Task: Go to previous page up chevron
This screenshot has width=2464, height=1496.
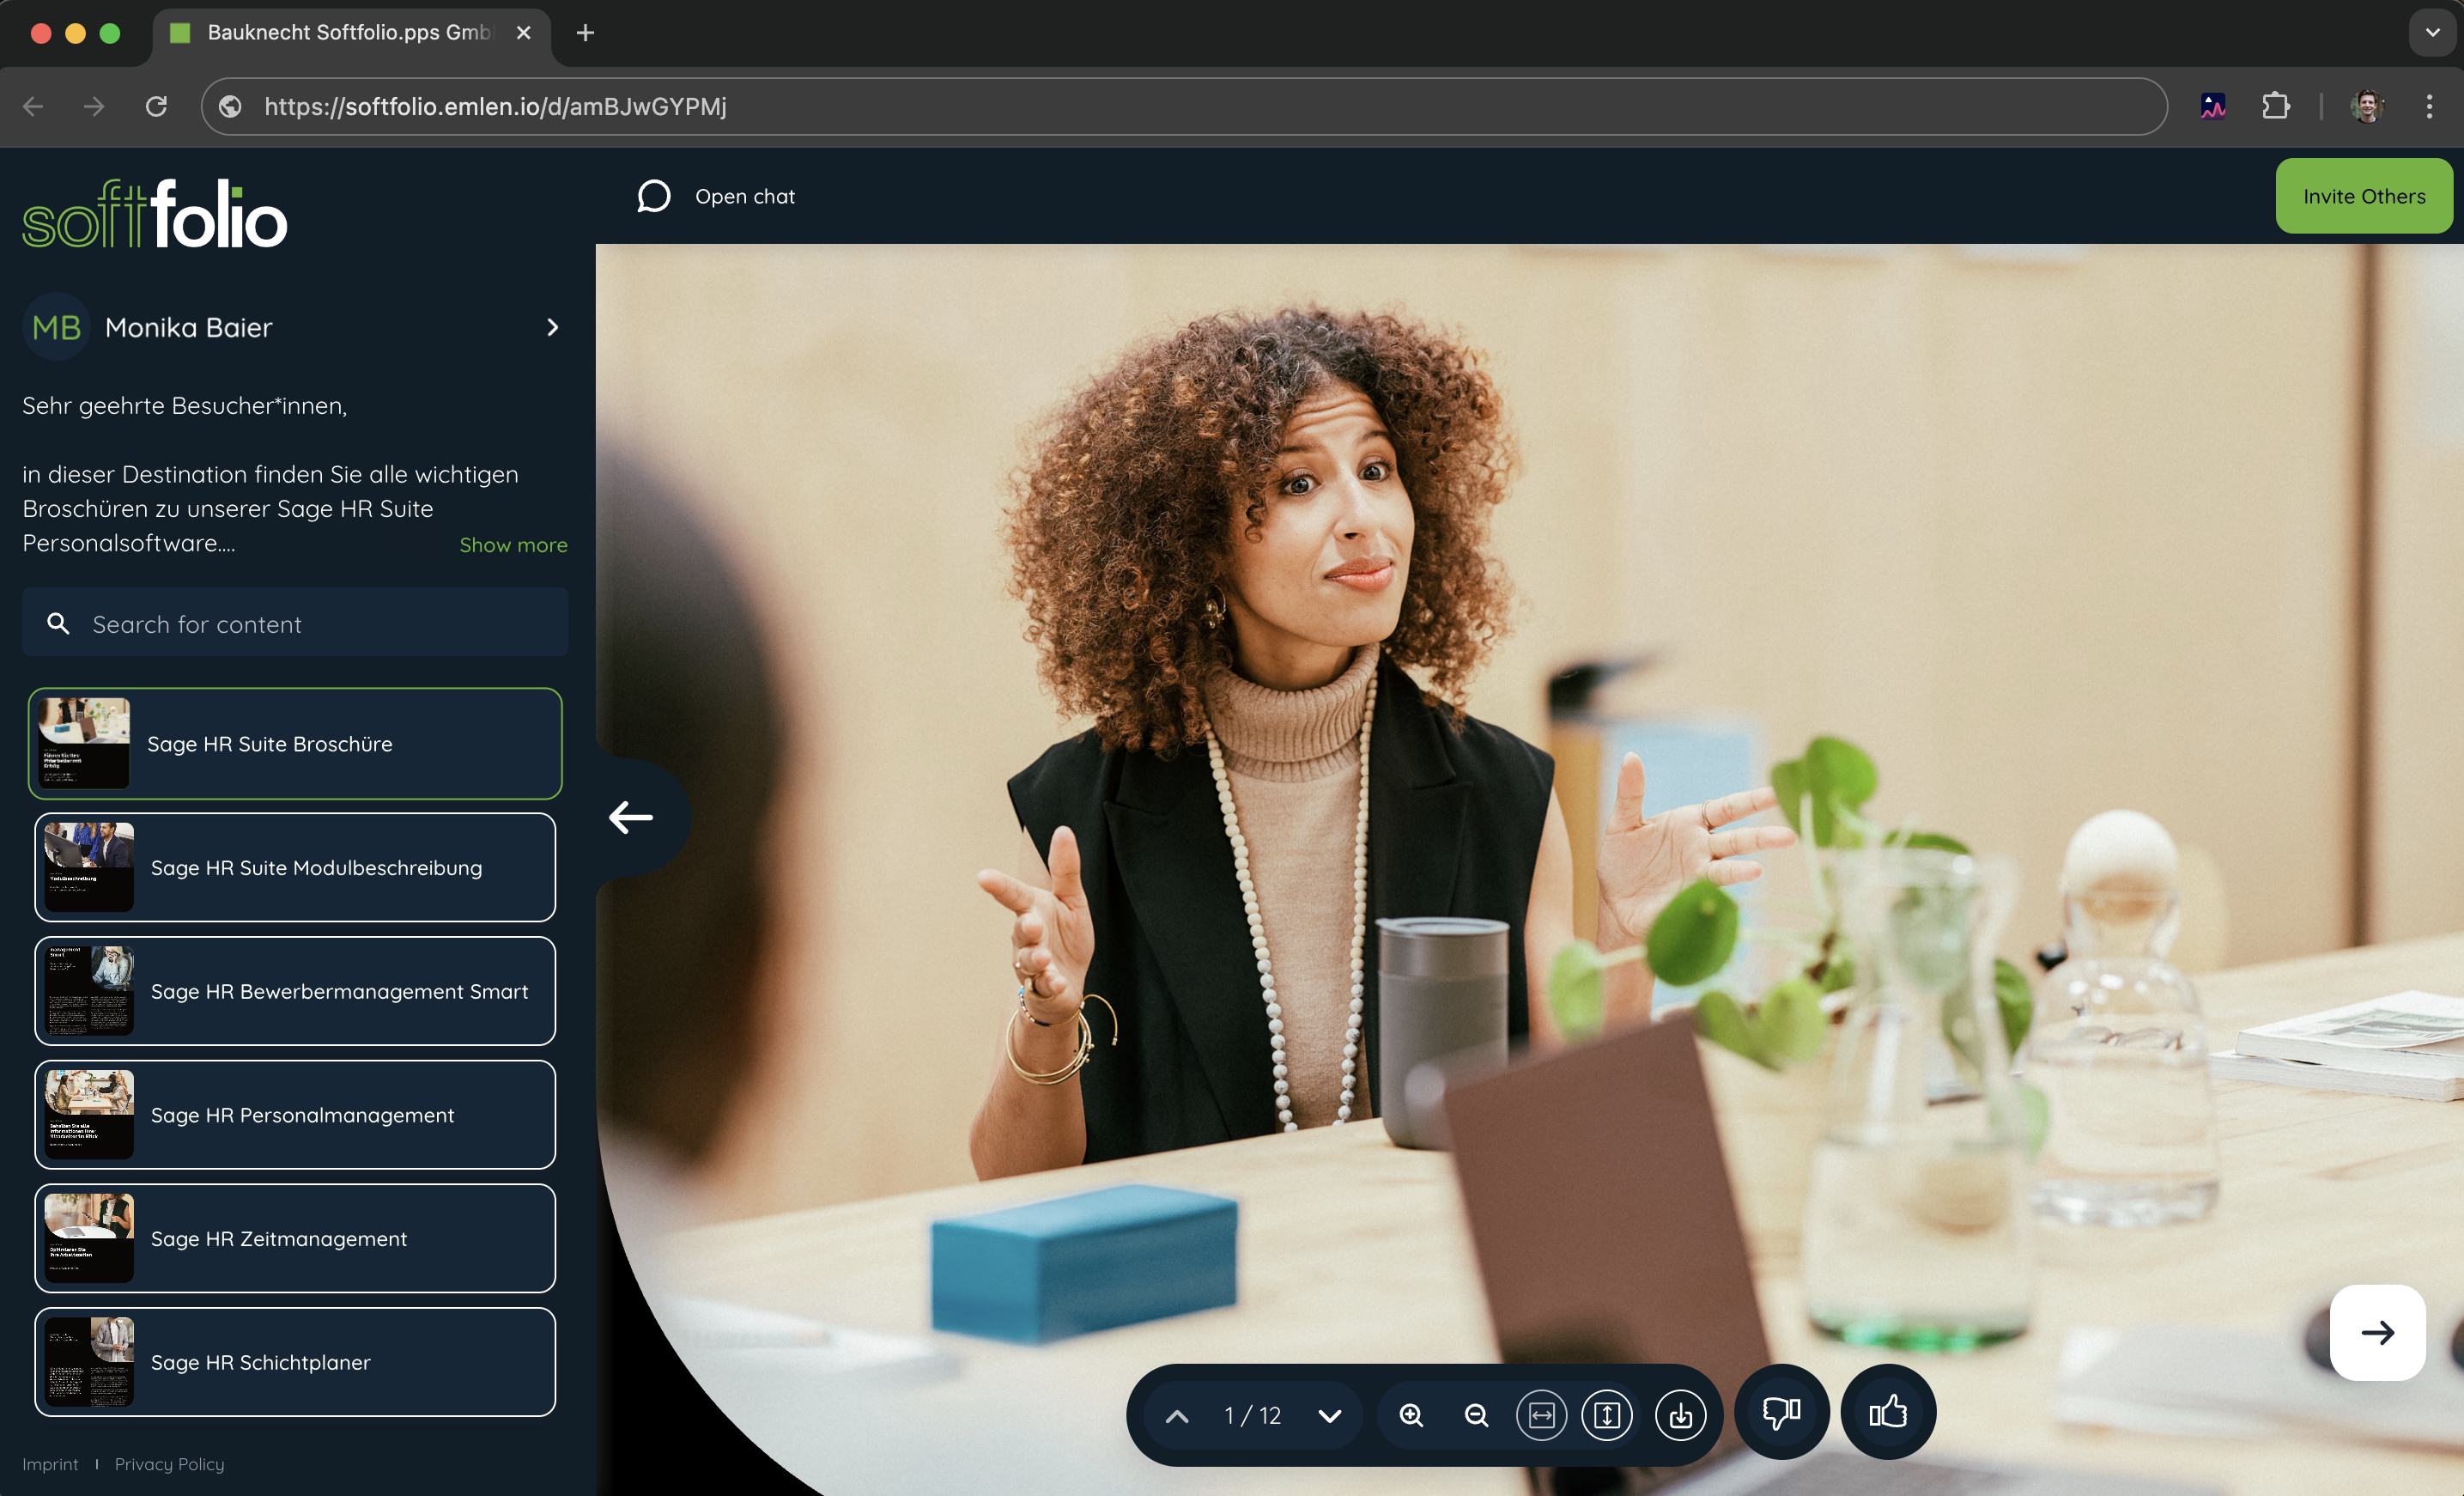Action: tap(1177, 1415)
